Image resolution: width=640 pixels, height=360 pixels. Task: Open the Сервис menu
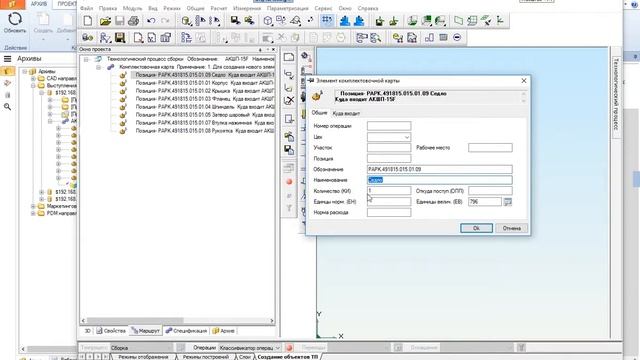(323, 8)
